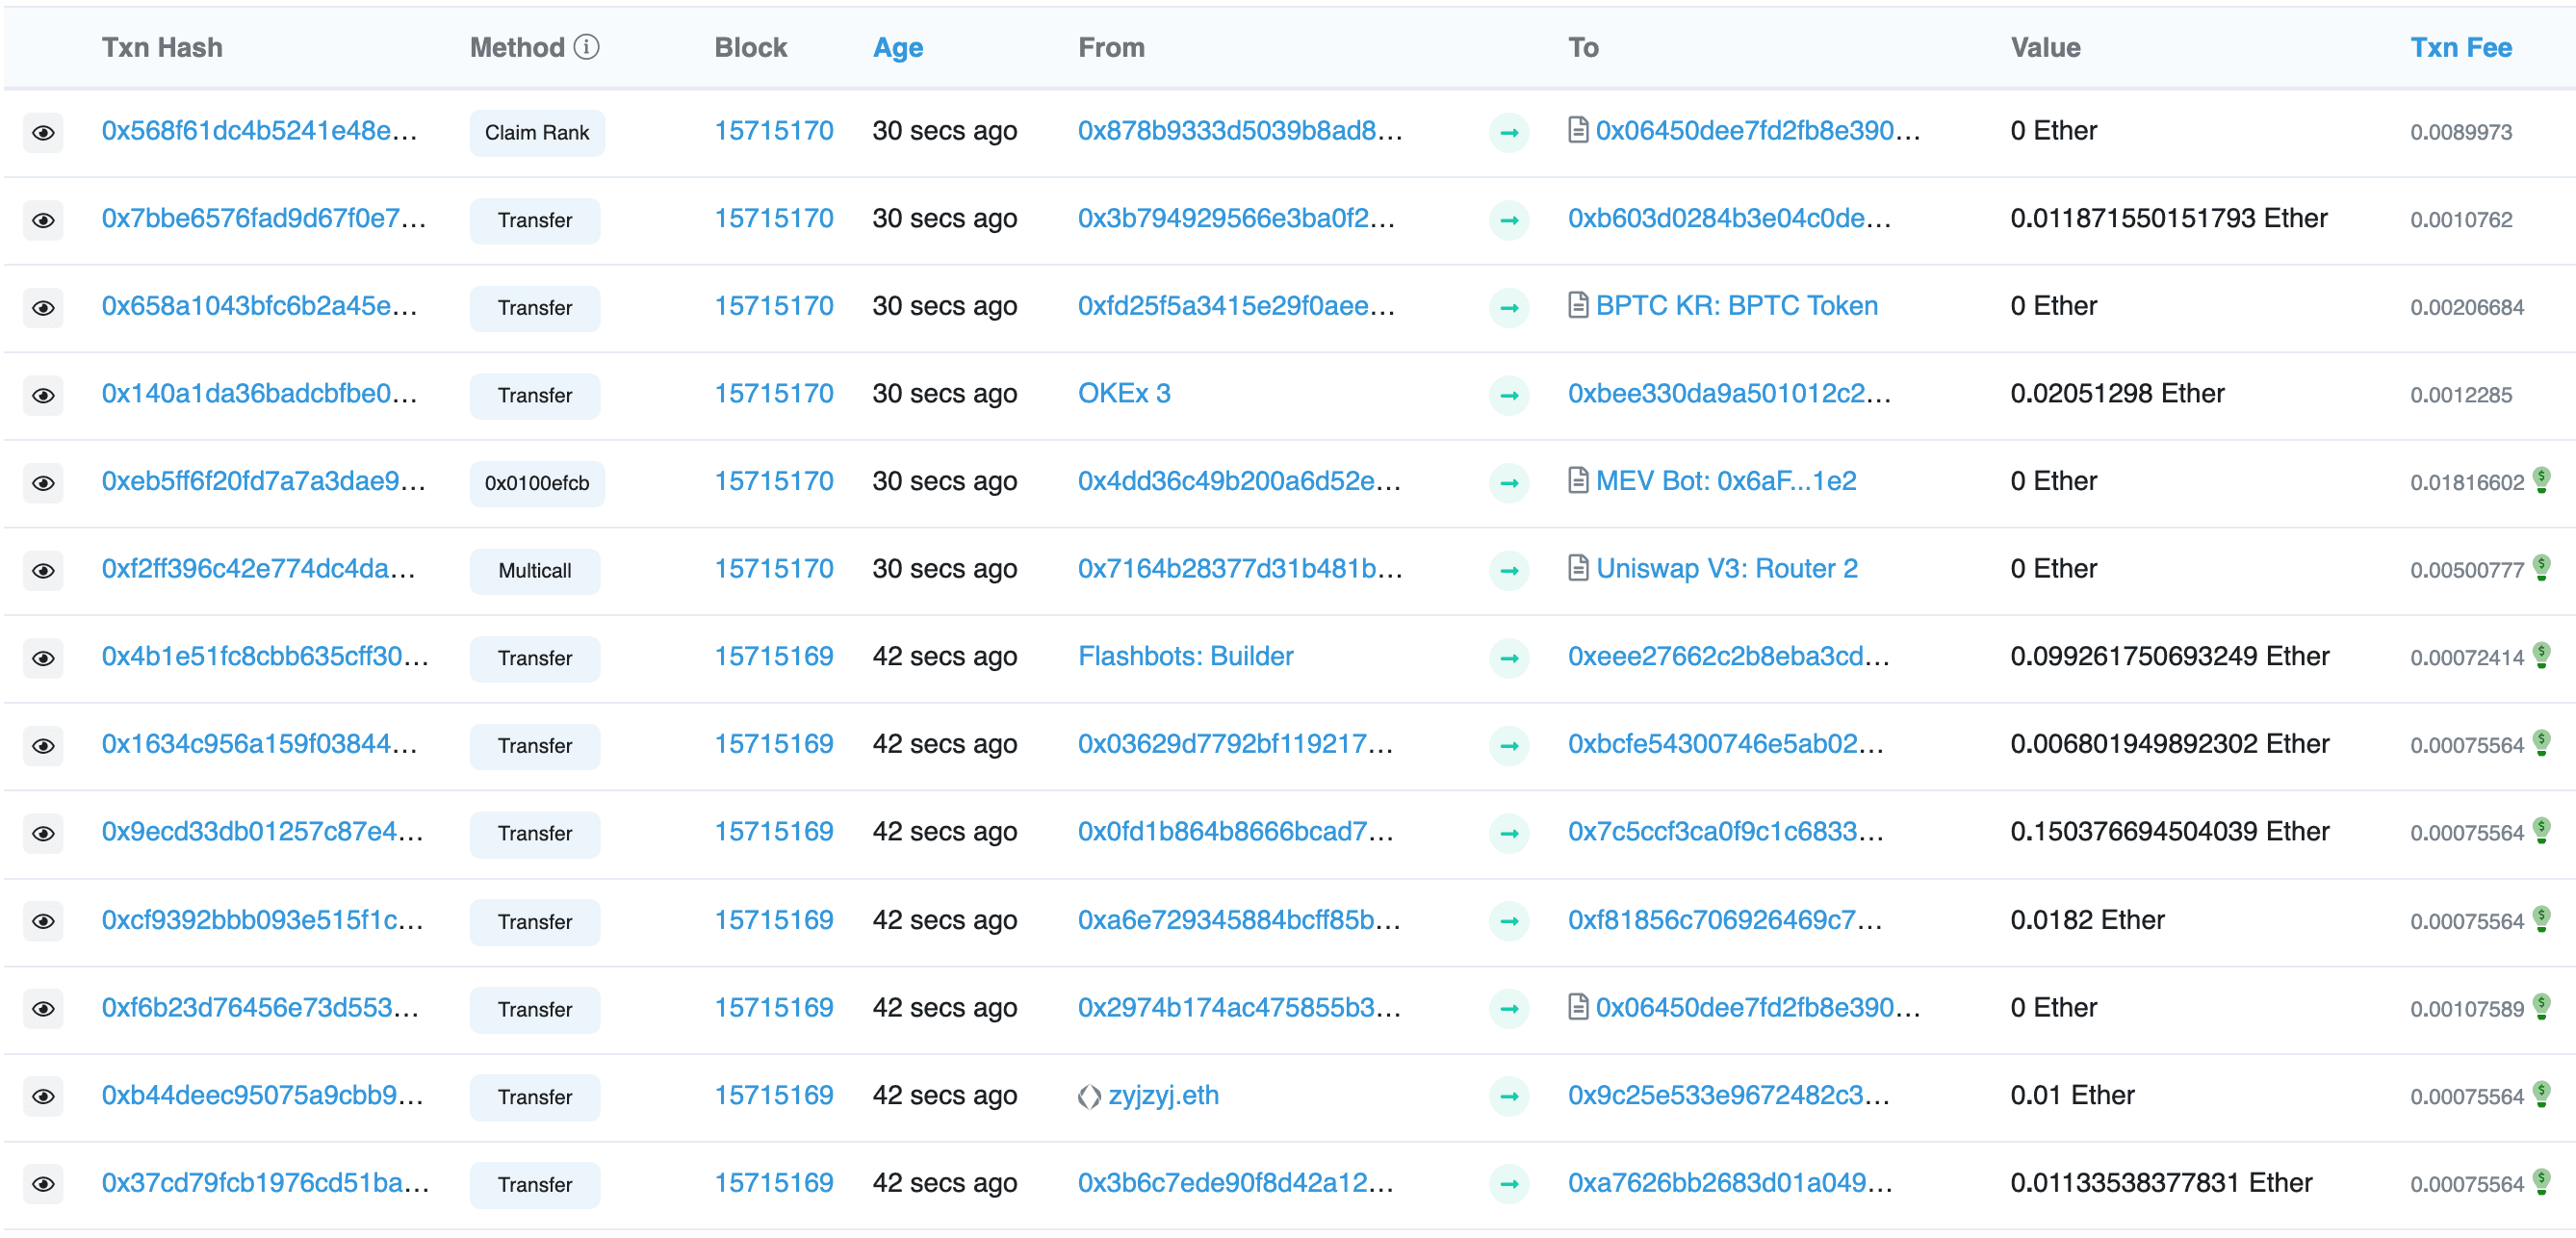Click green arrow icon in Flashbots: Builder row
The width and height of the screenshot is (2576, 1238).
pyautogui.click(x=1509, y=658)
